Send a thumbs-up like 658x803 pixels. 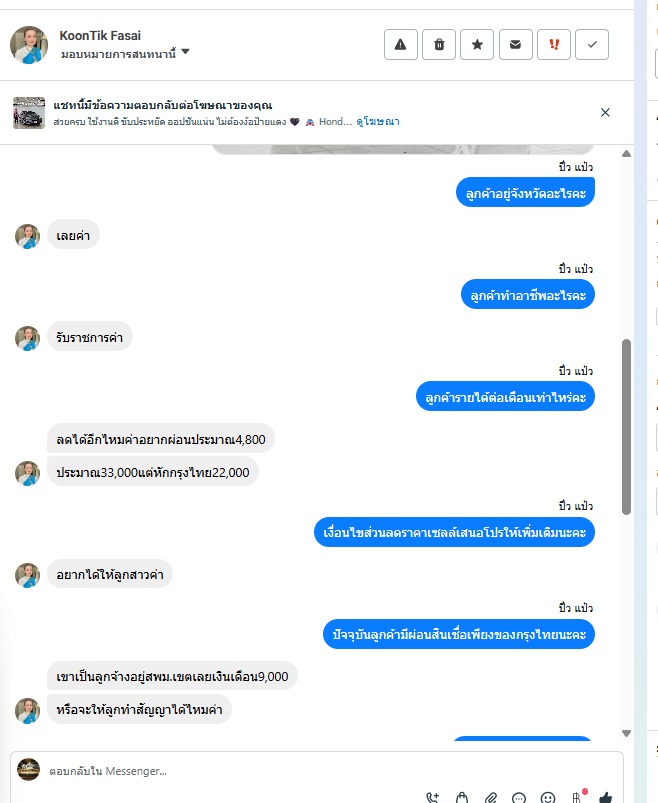tap(606, 797)
